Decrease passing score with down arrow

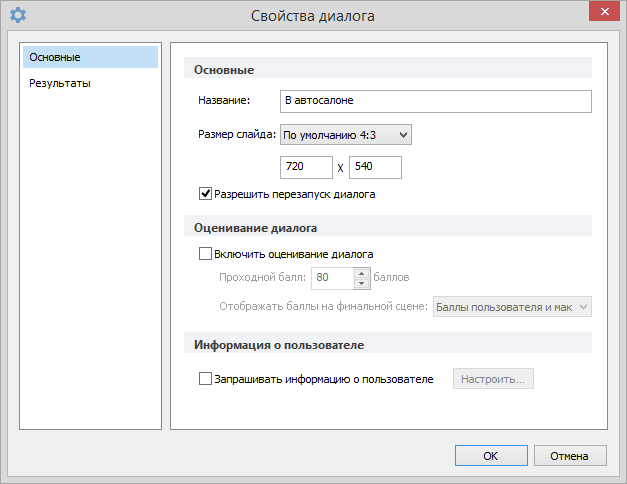click(361, 284)
